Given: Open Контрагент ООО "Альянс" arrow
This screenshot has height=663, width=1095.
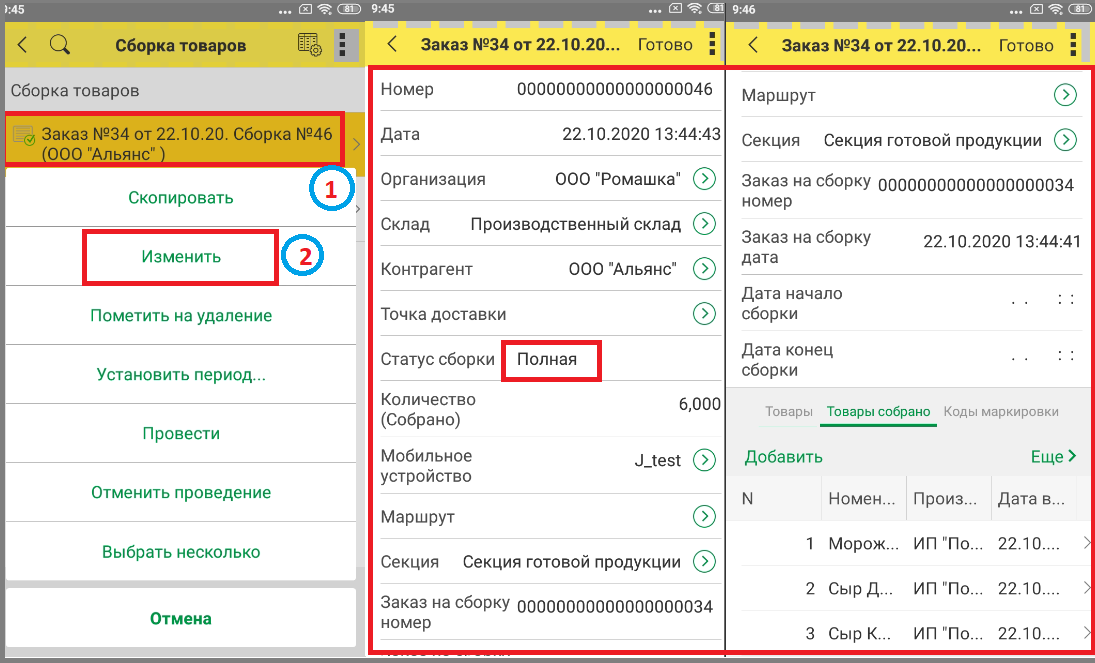Looking at the screenshot, I should 705,268.
